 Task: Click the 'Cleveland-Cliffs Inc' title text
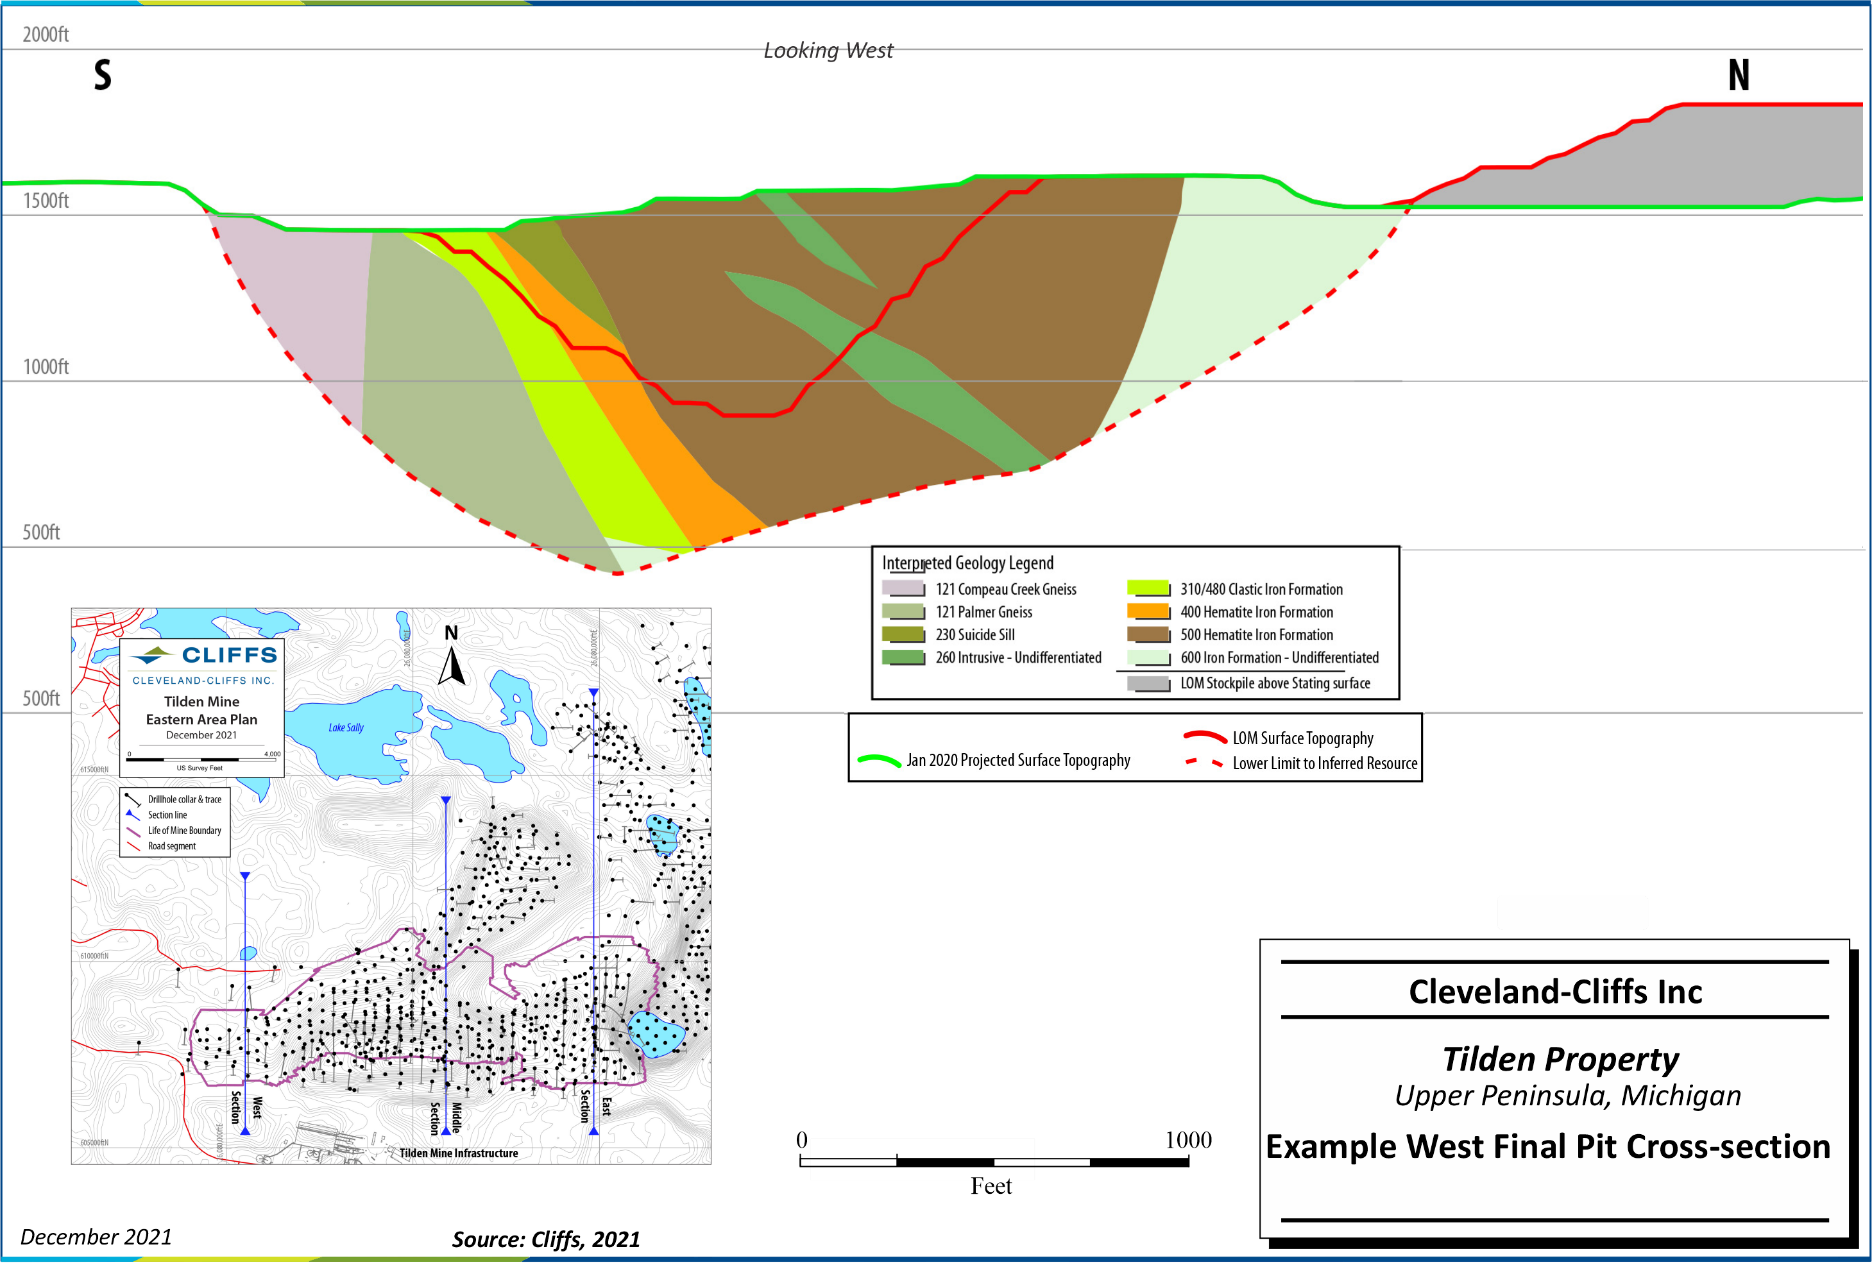click(1555, 992)
